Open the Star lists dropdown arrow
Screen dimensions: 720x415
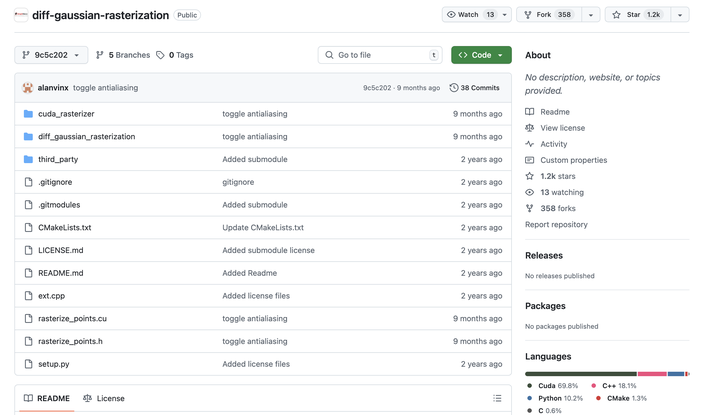(x=680, y=15)
